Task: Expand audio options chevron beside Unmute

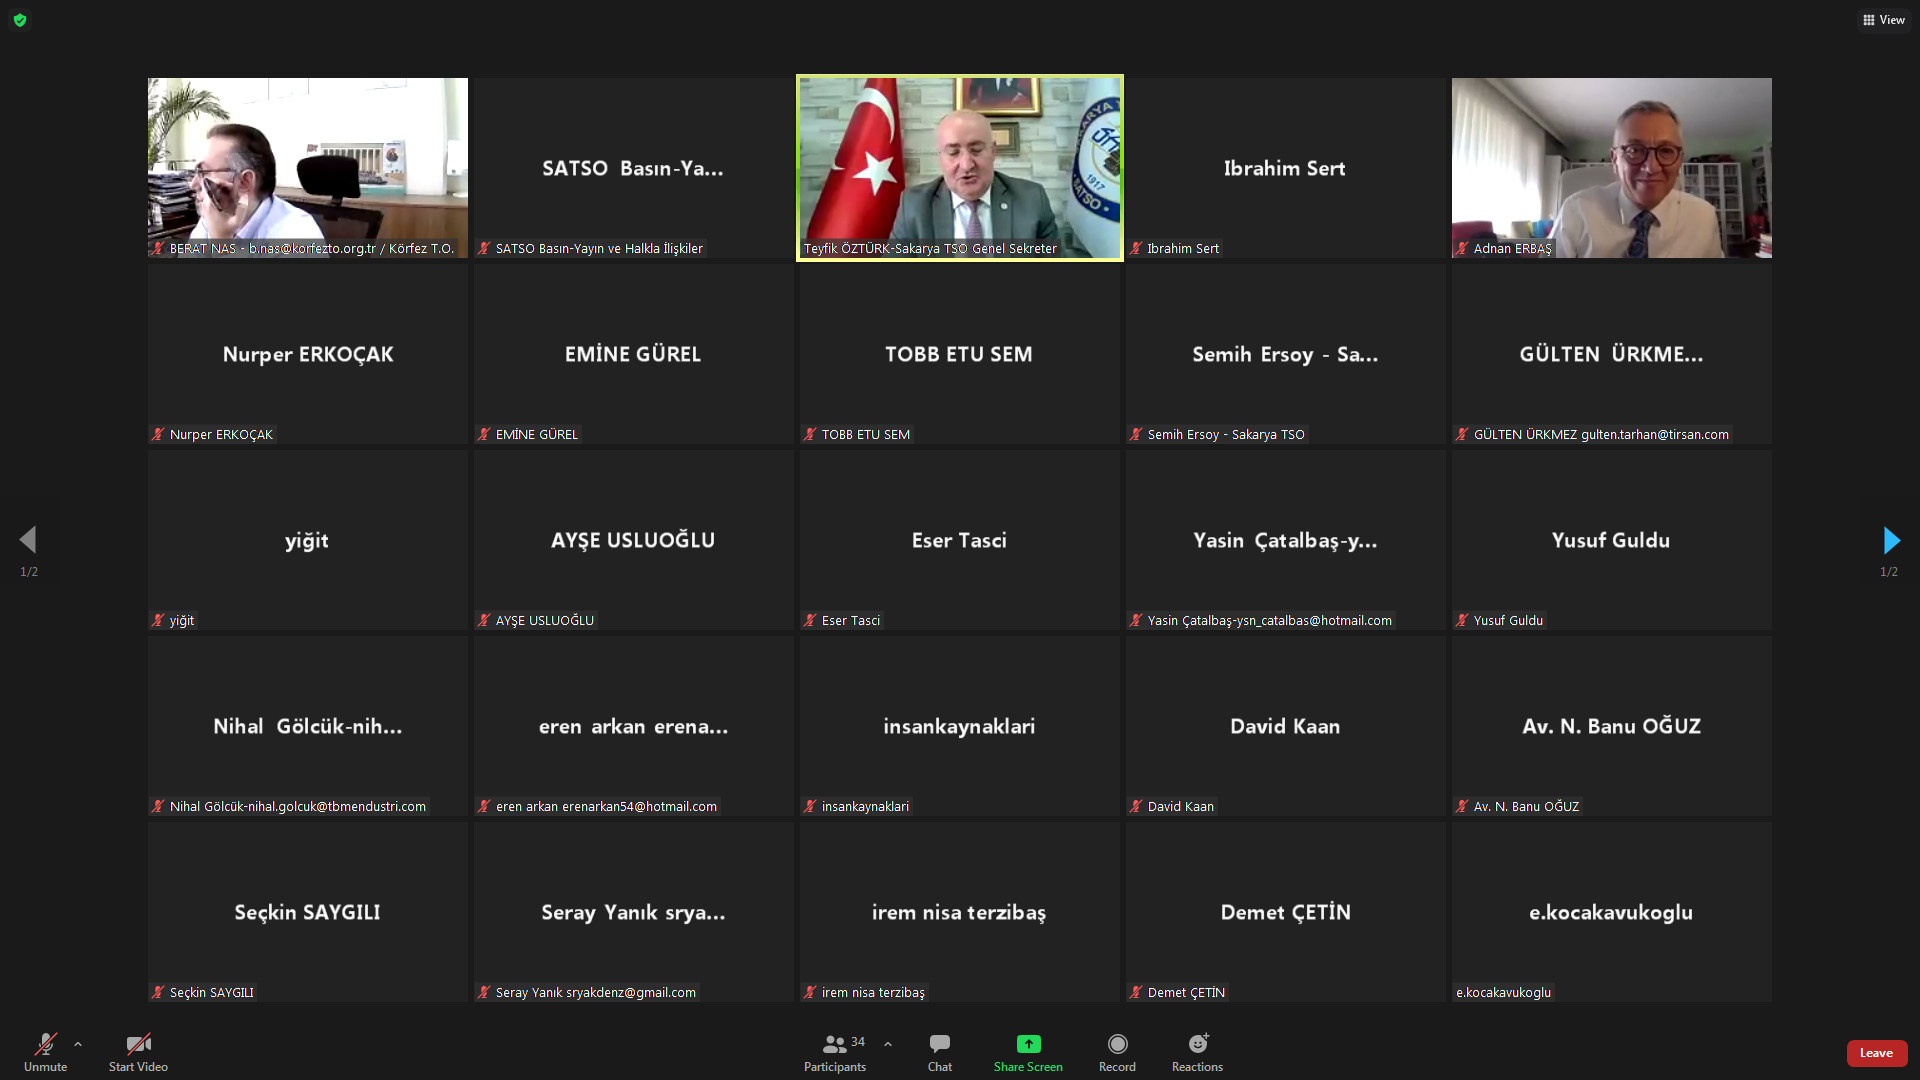Action: click(78, 1044)
